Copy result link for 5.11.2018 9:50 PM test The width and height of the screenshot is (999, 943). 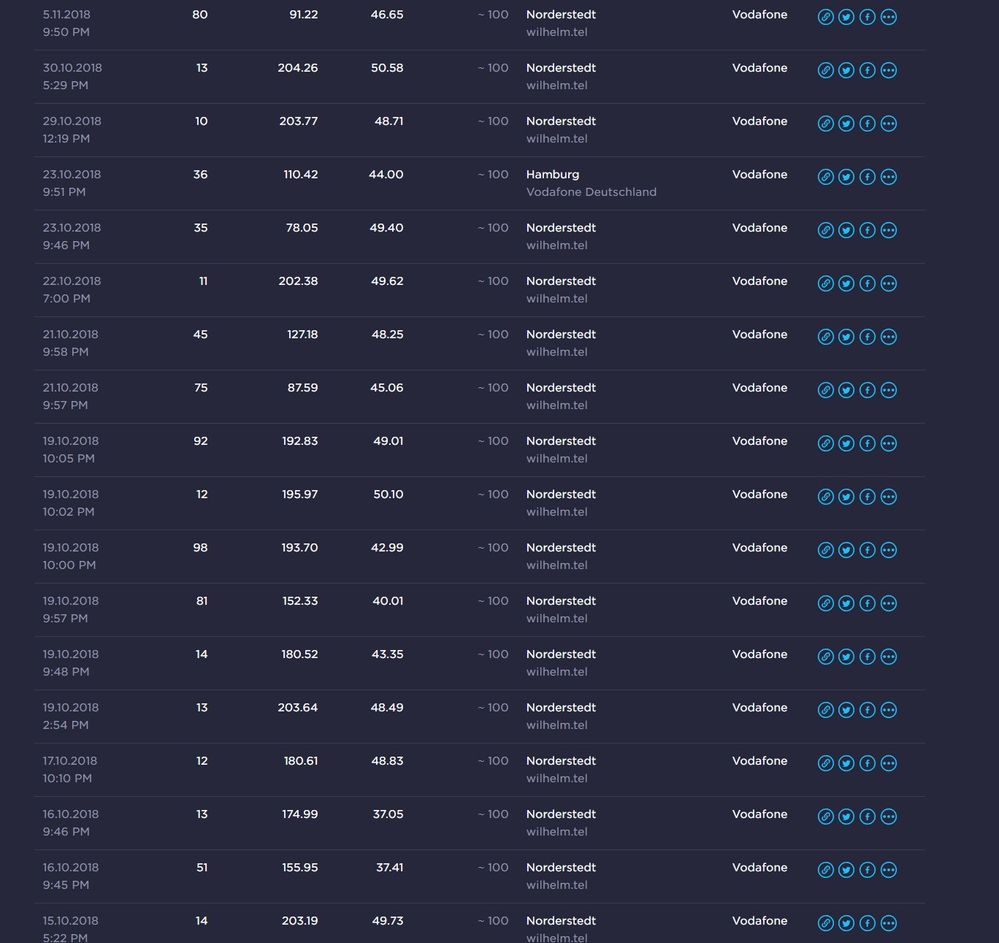826,17
